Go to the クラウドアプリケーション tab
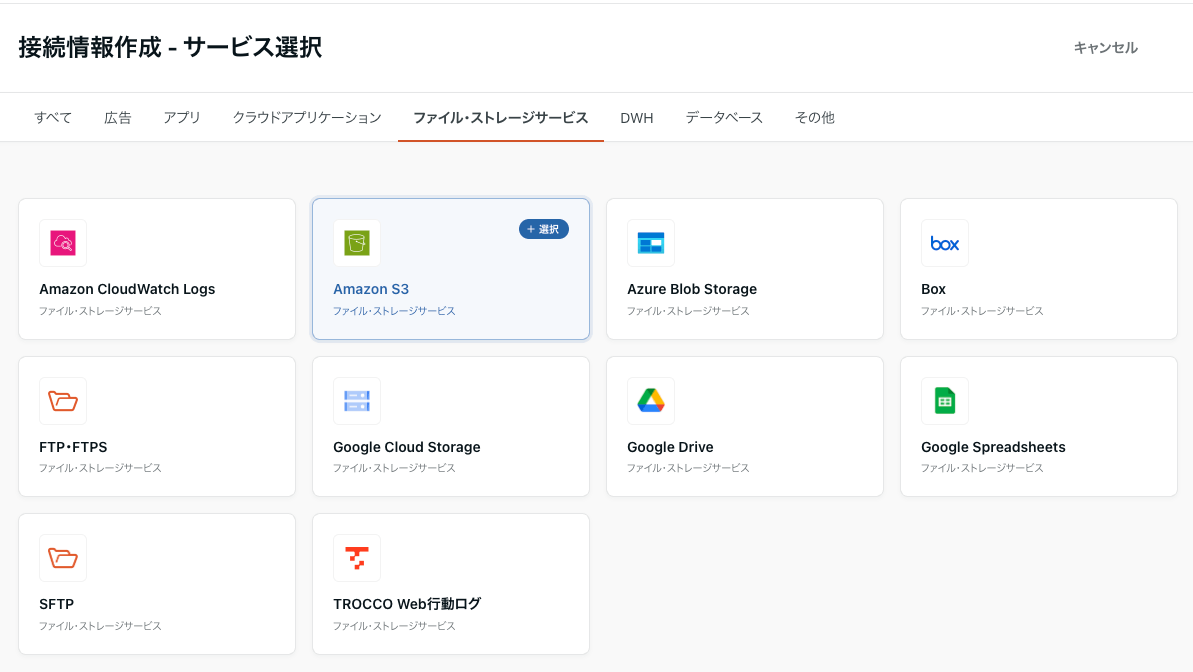This screenshot has height=672, width=1193. pos(307,118)
